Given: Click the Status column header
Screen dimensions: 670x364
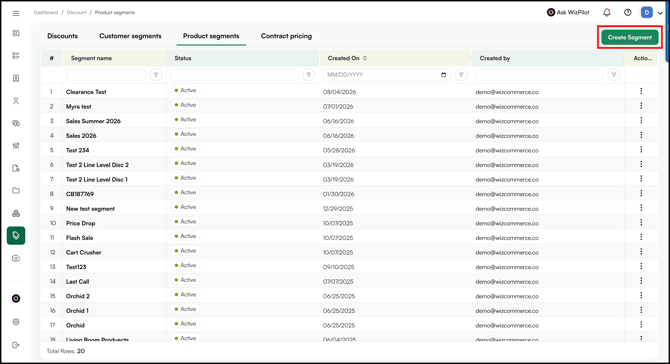Looking at the screenshot, I should 242,58.
